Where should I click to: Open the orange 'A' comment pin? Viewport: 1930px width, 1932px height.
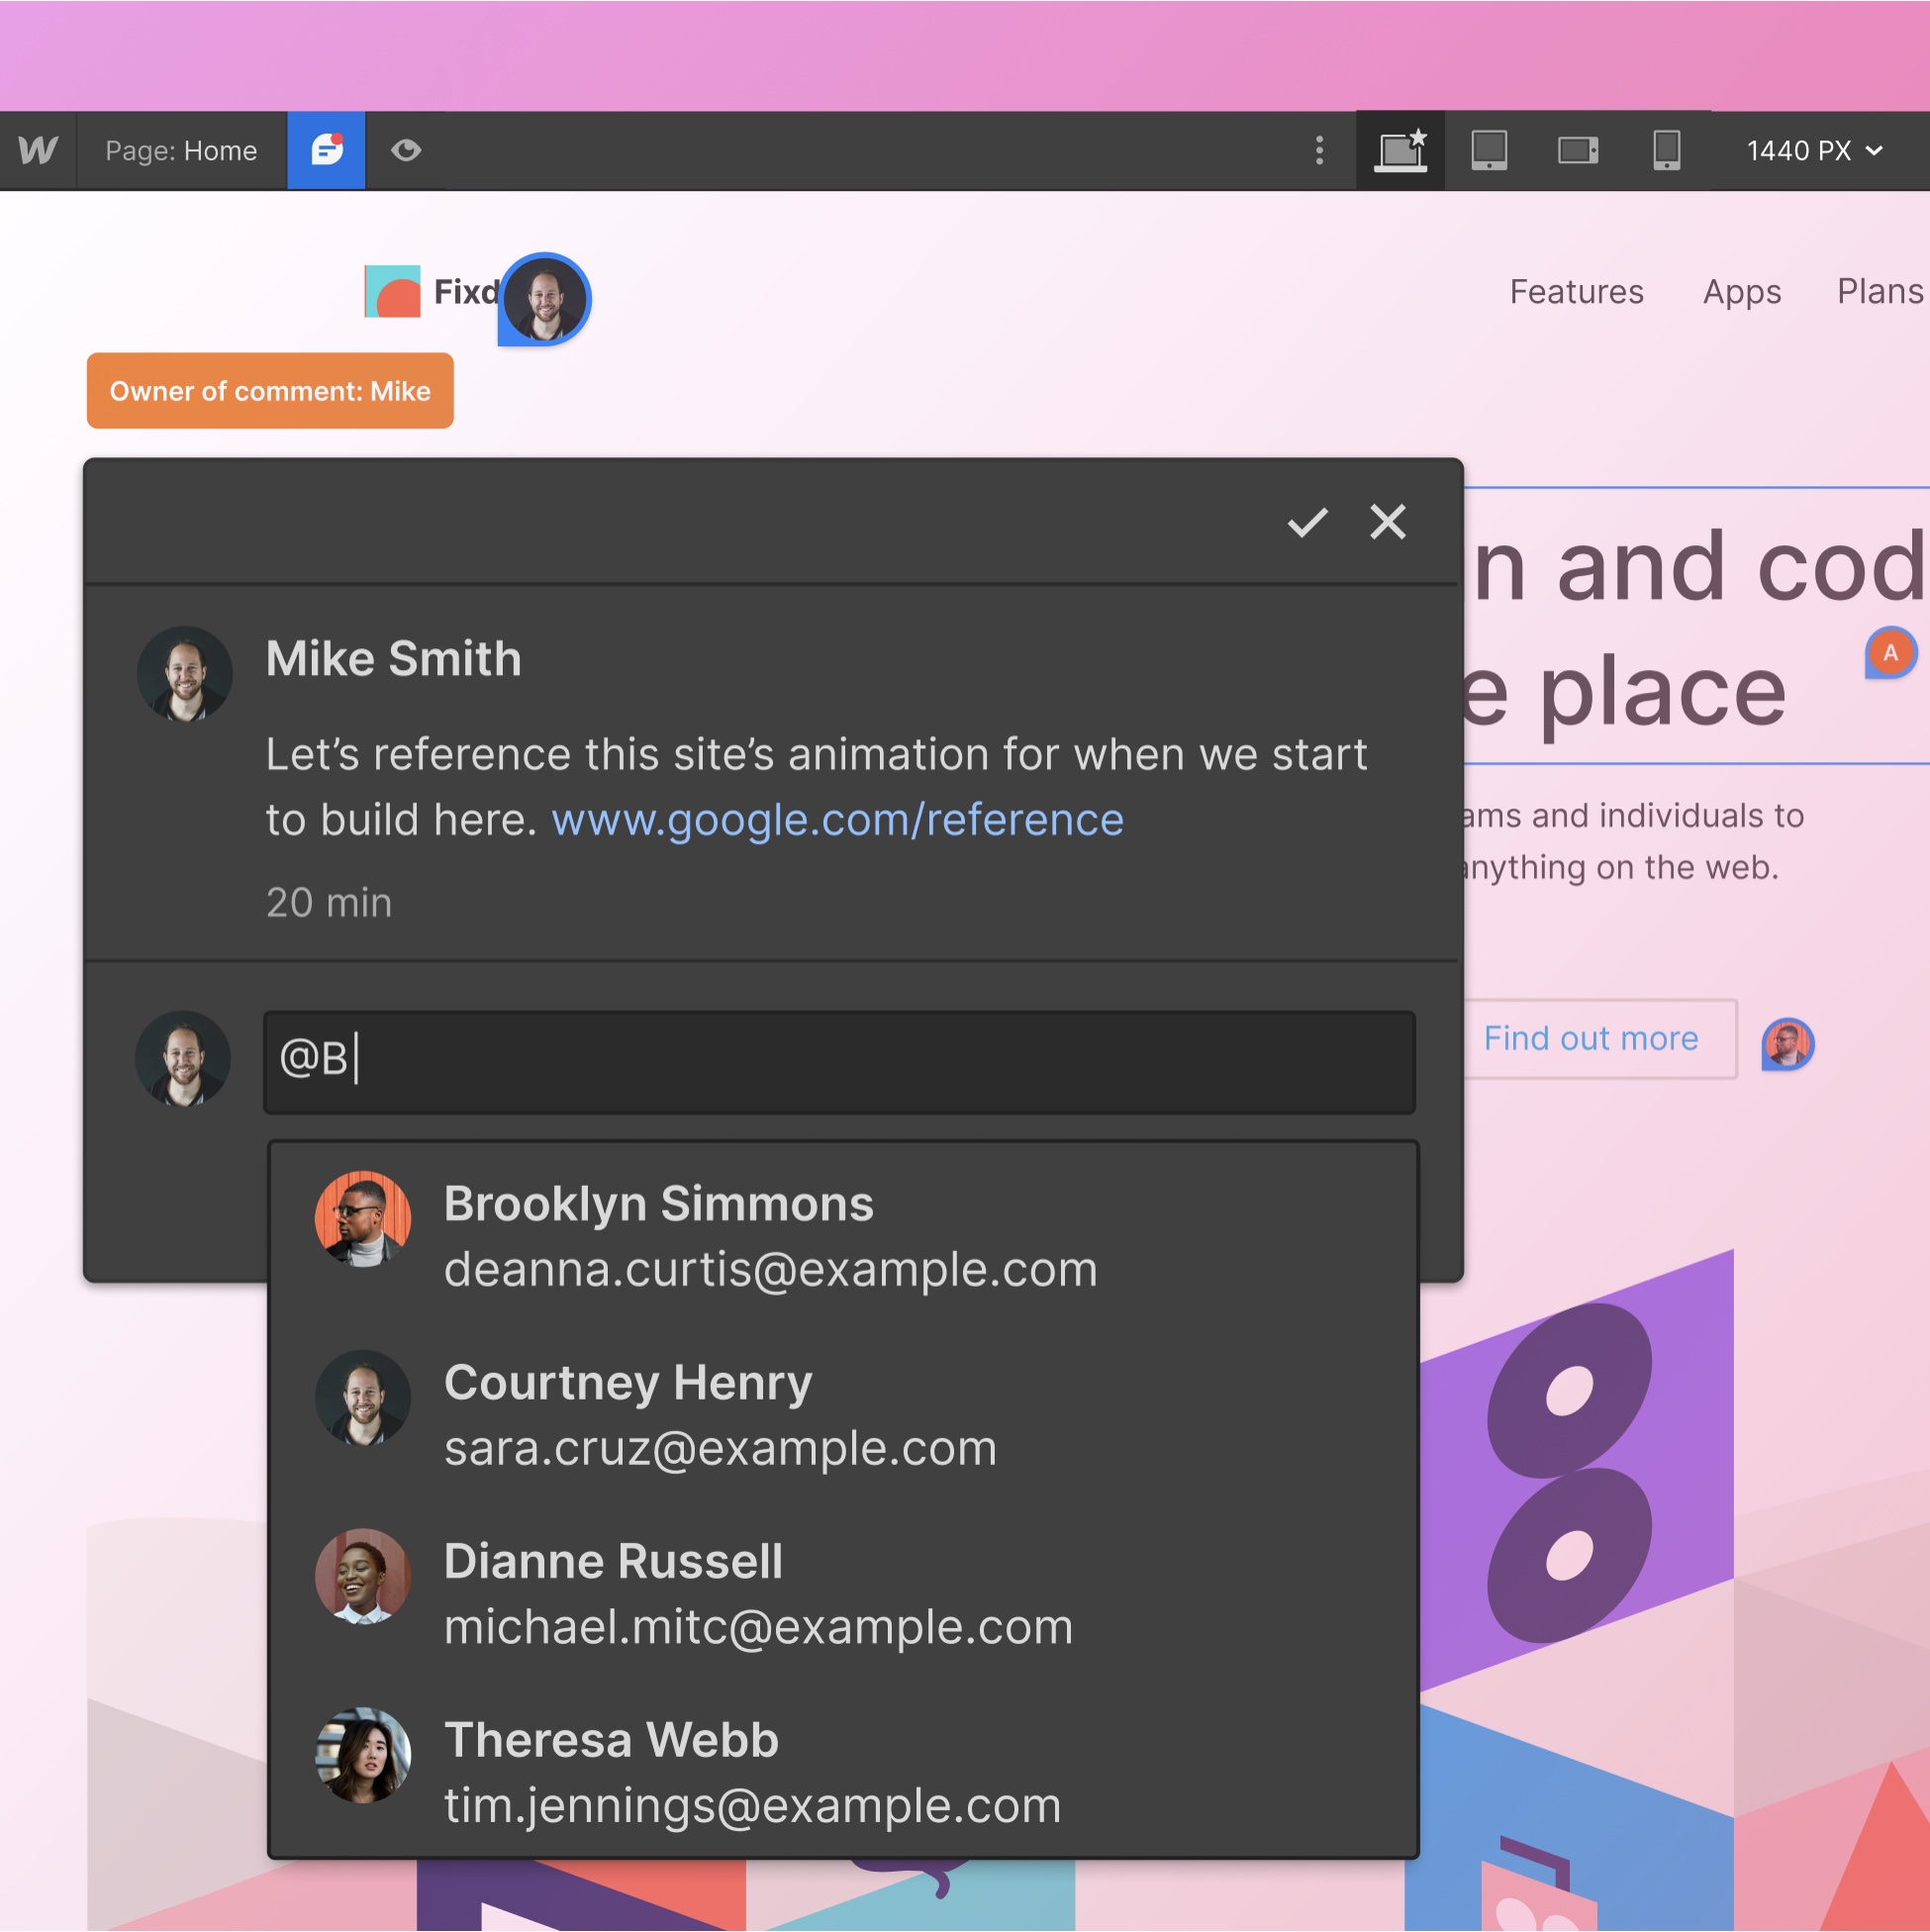1889,653
